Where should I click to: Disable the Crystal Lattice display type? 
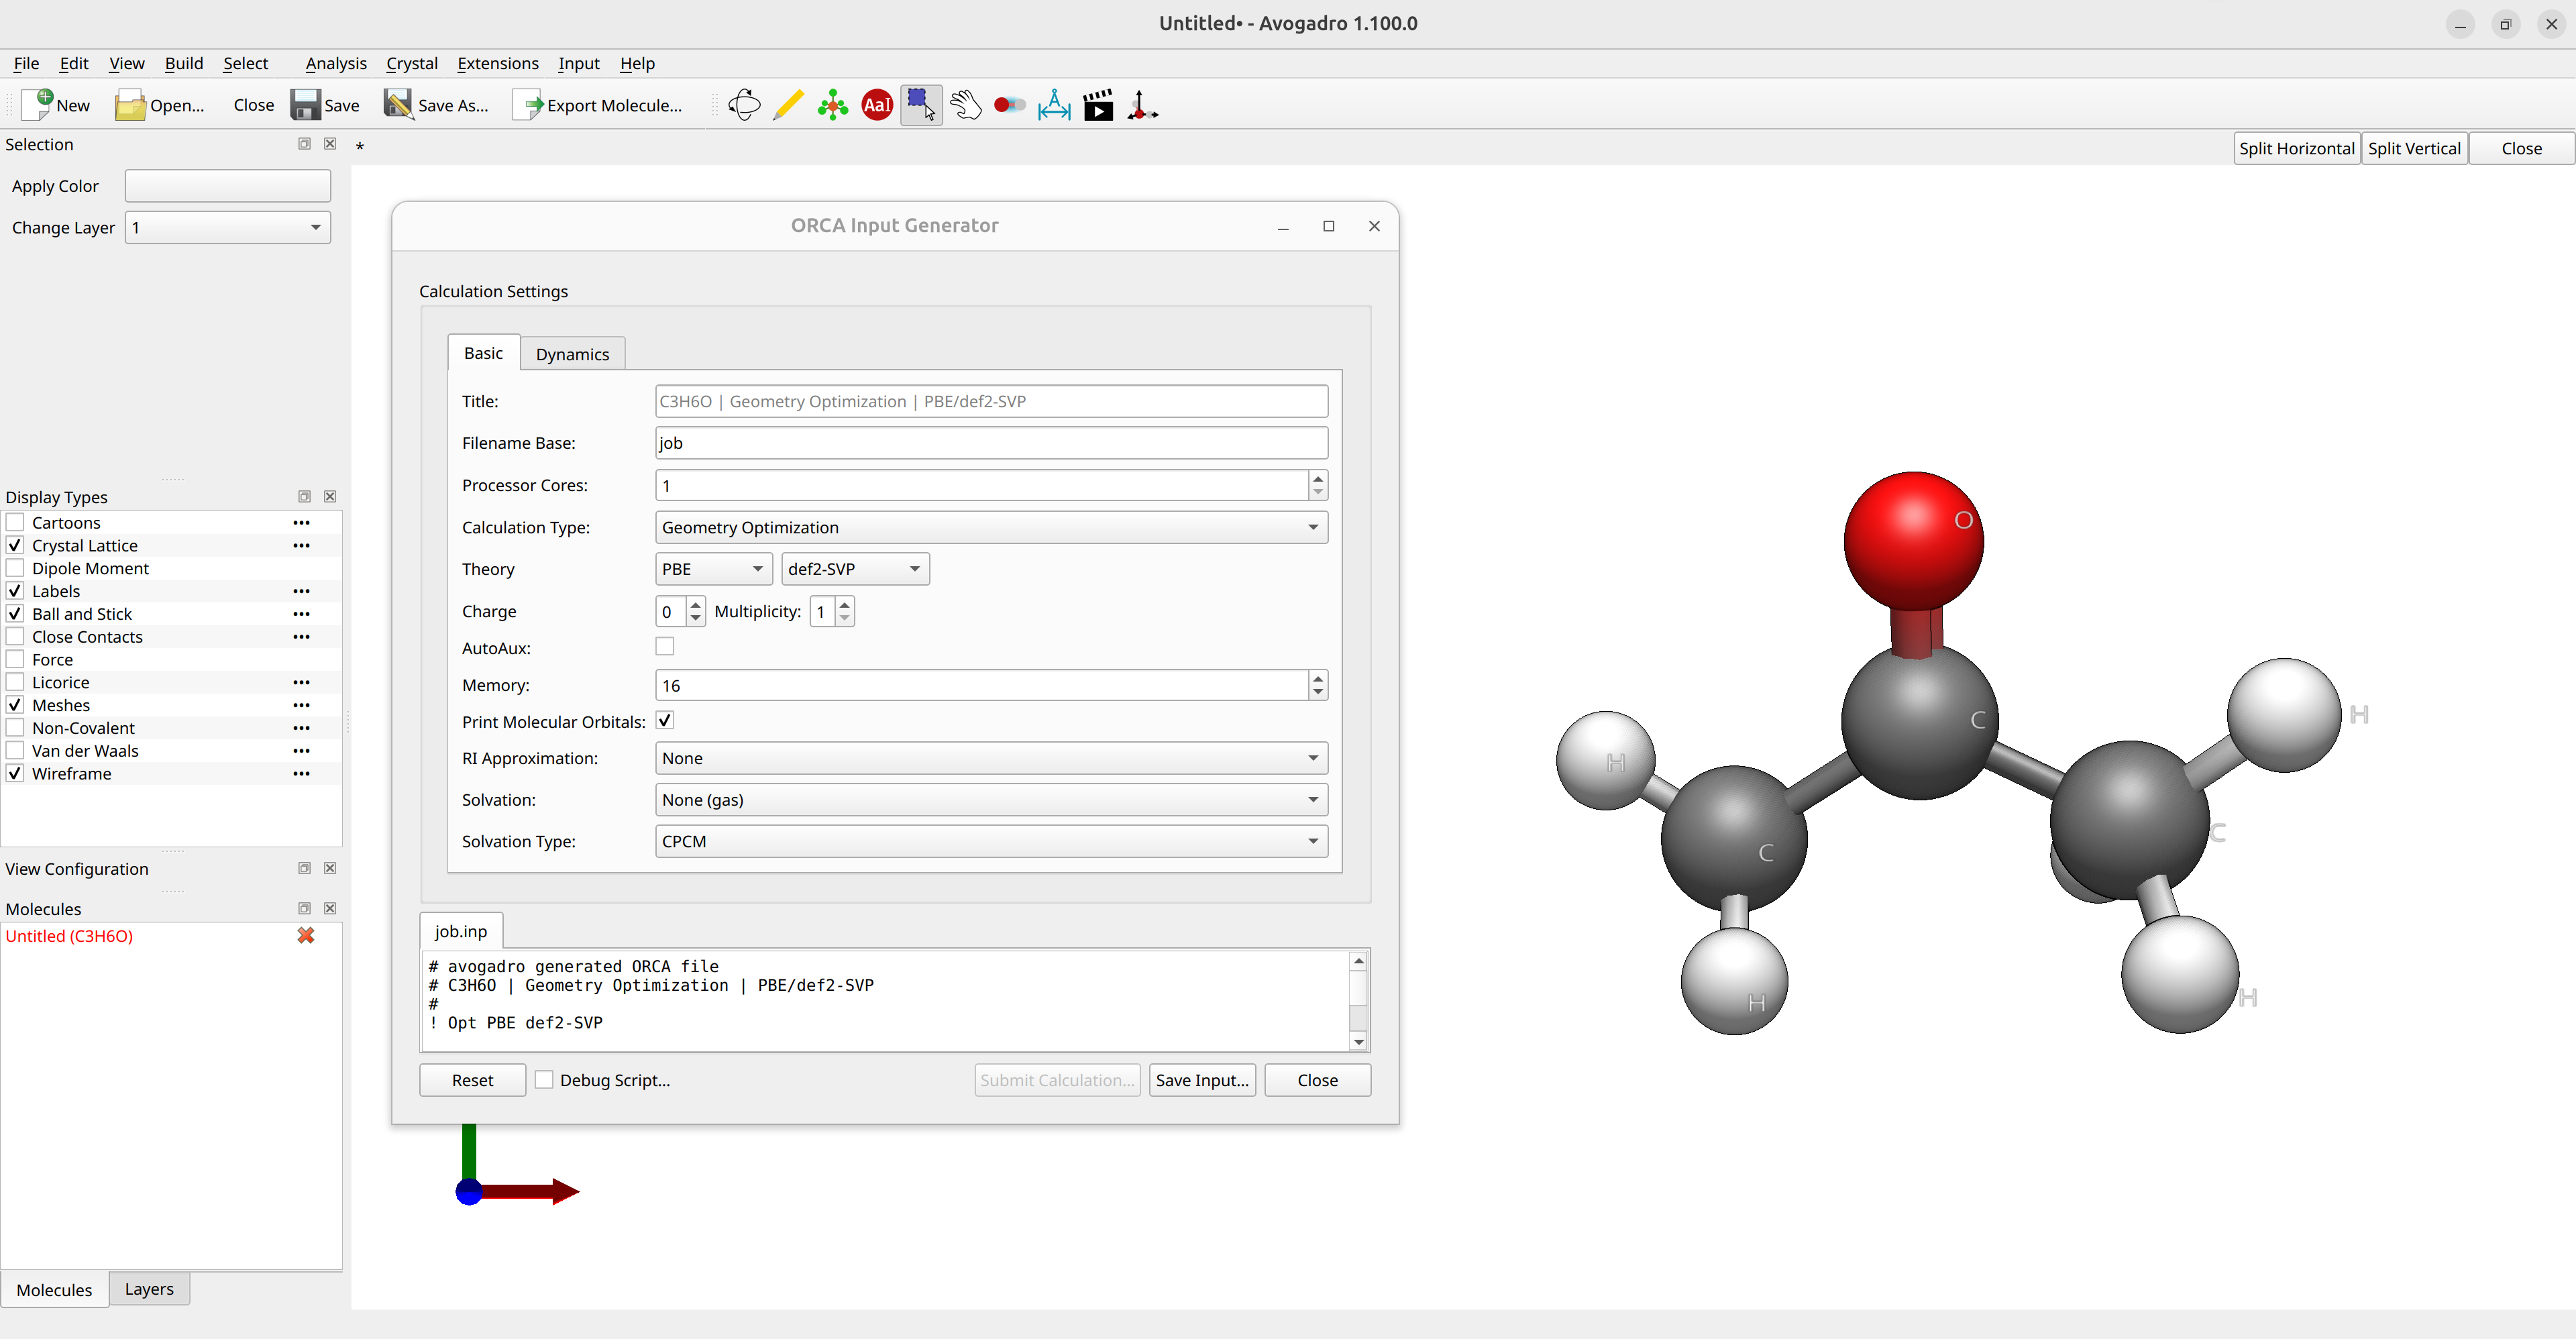click(15, 545)
